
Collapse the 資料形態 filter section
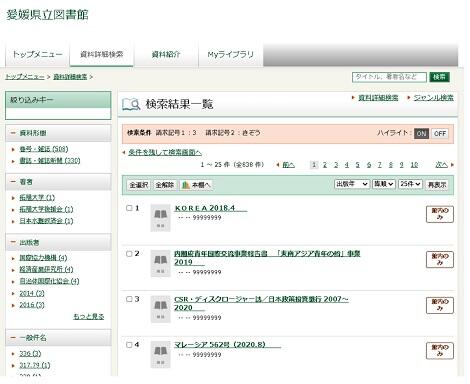tap(13, 133)
